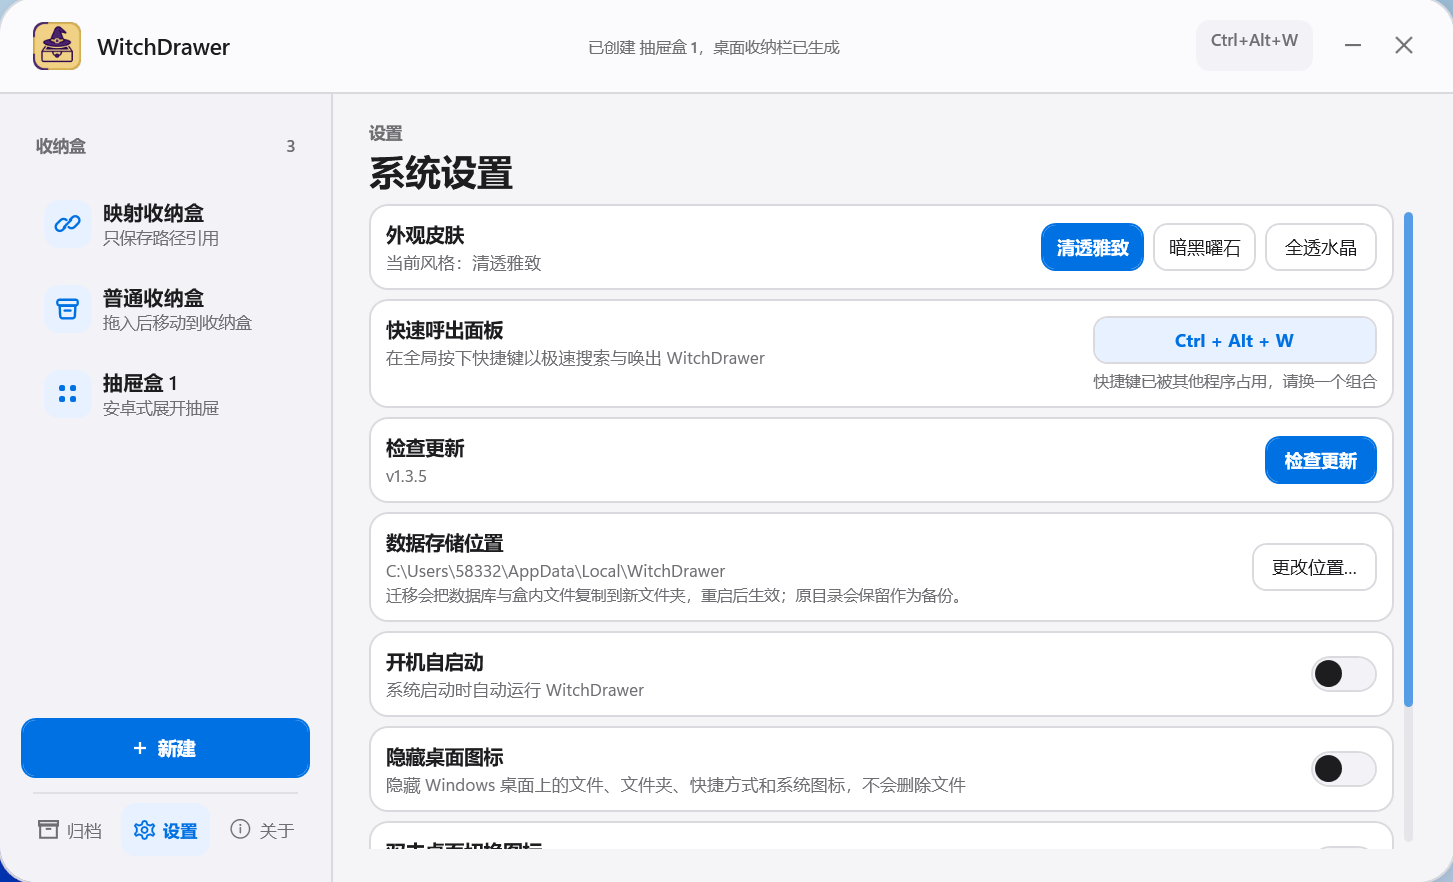1453x882 pixels.
Task: Click the 收纳盒 count number 3
Action: click(x=291, y=146)
